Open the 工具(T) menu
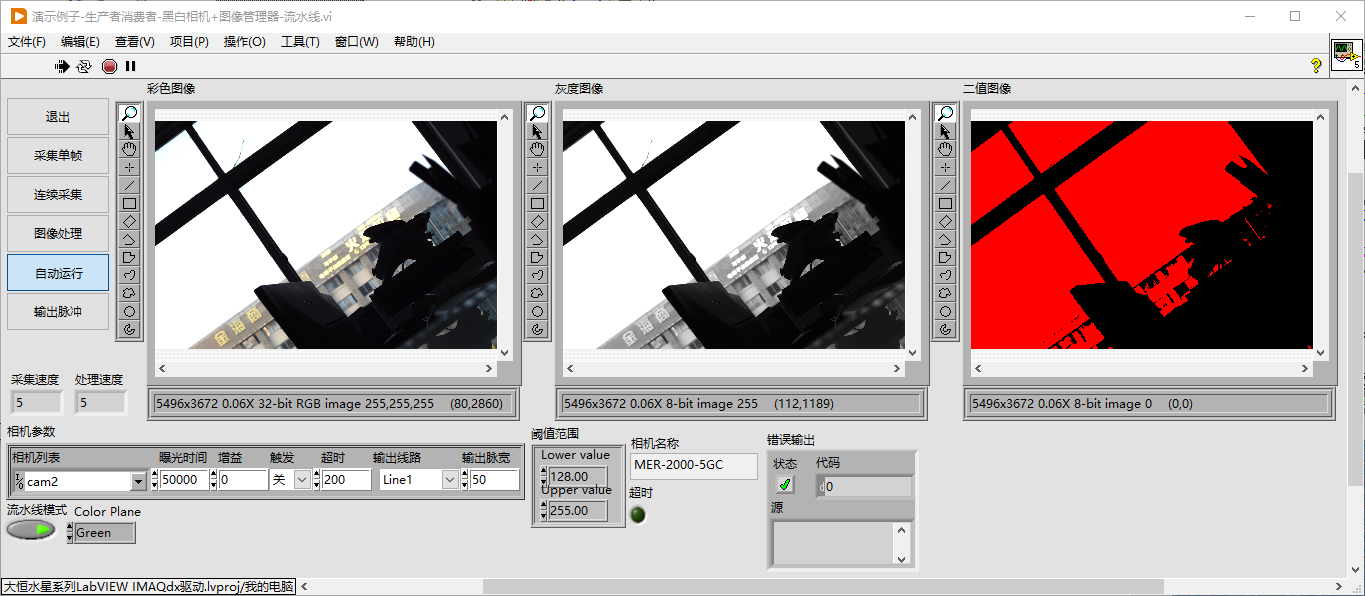The width and height of the screenshot is (1365, 596). (x=300, y=42)
